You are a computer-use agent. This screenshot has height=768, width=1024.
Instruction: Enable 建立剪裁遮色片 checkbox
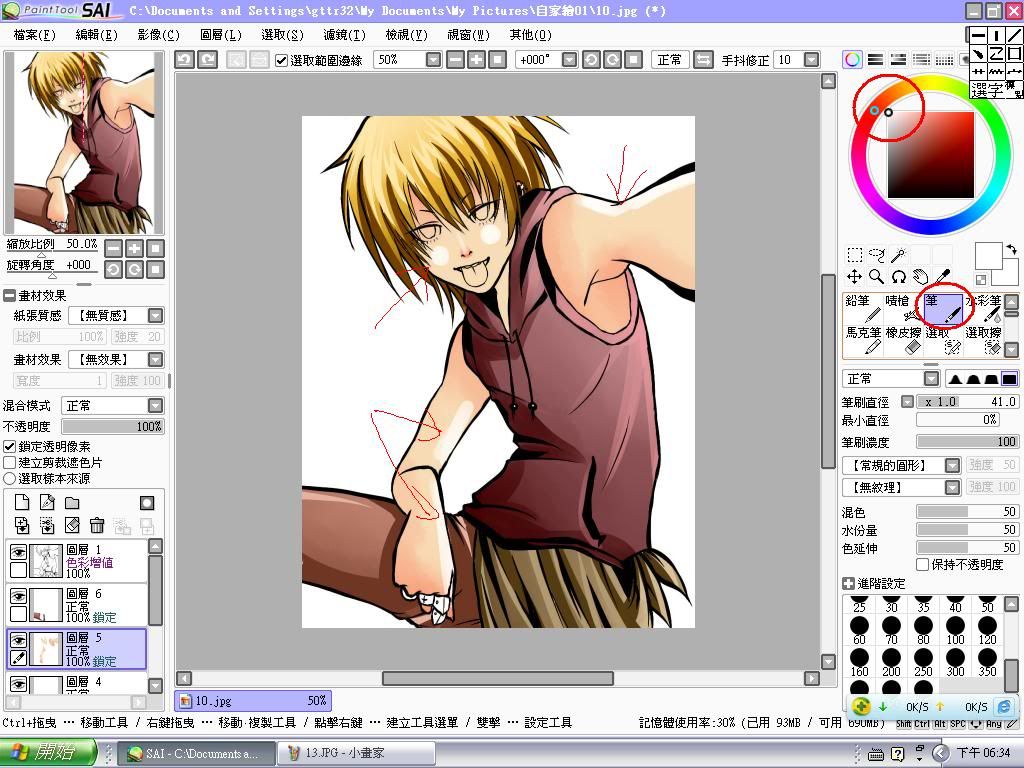coord(10,462)
